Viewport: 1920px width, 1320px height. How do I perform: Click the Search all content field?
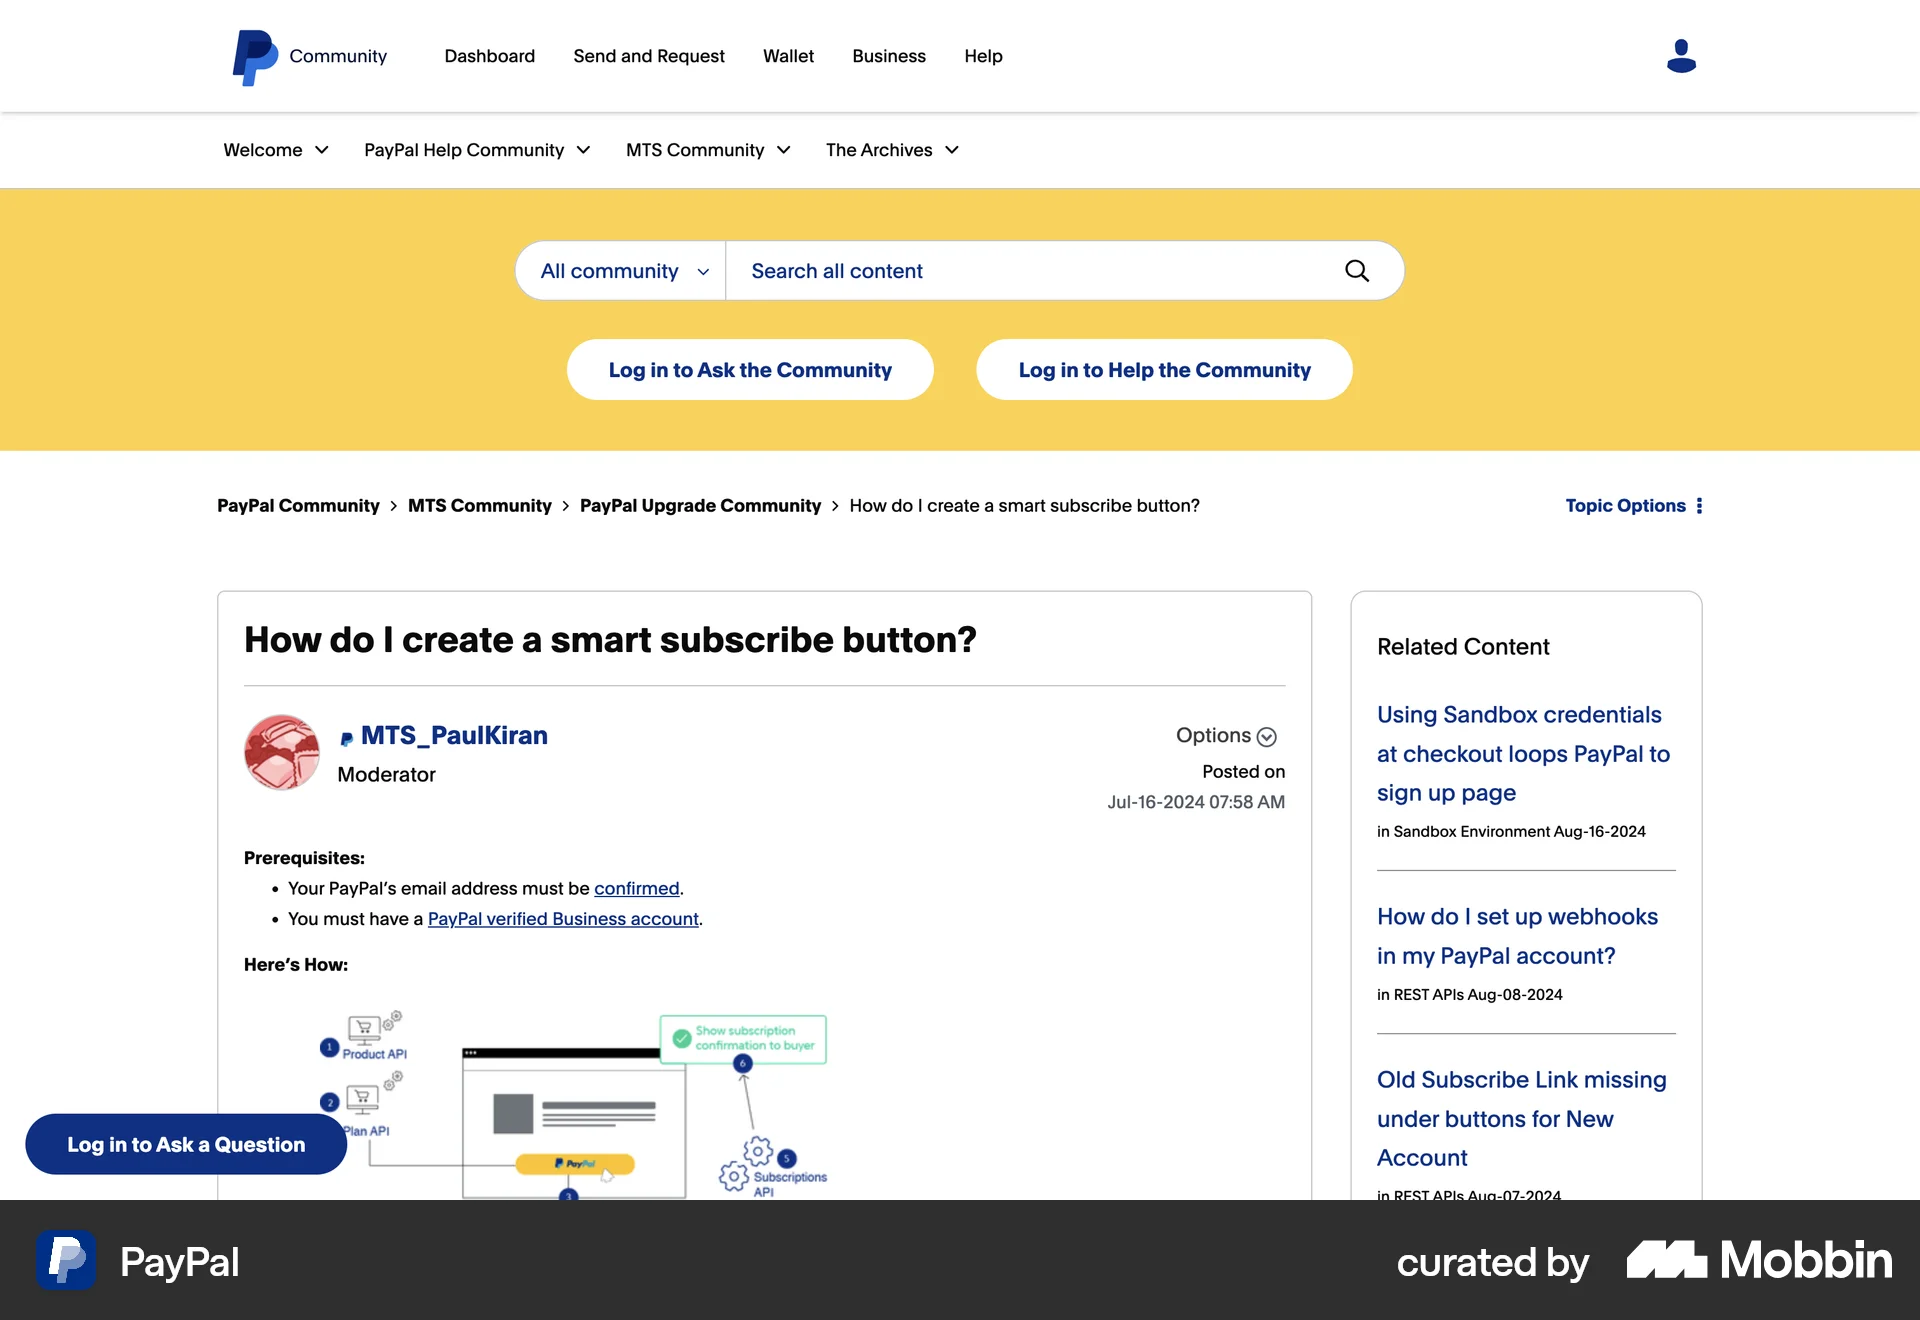coord(1030,271)
